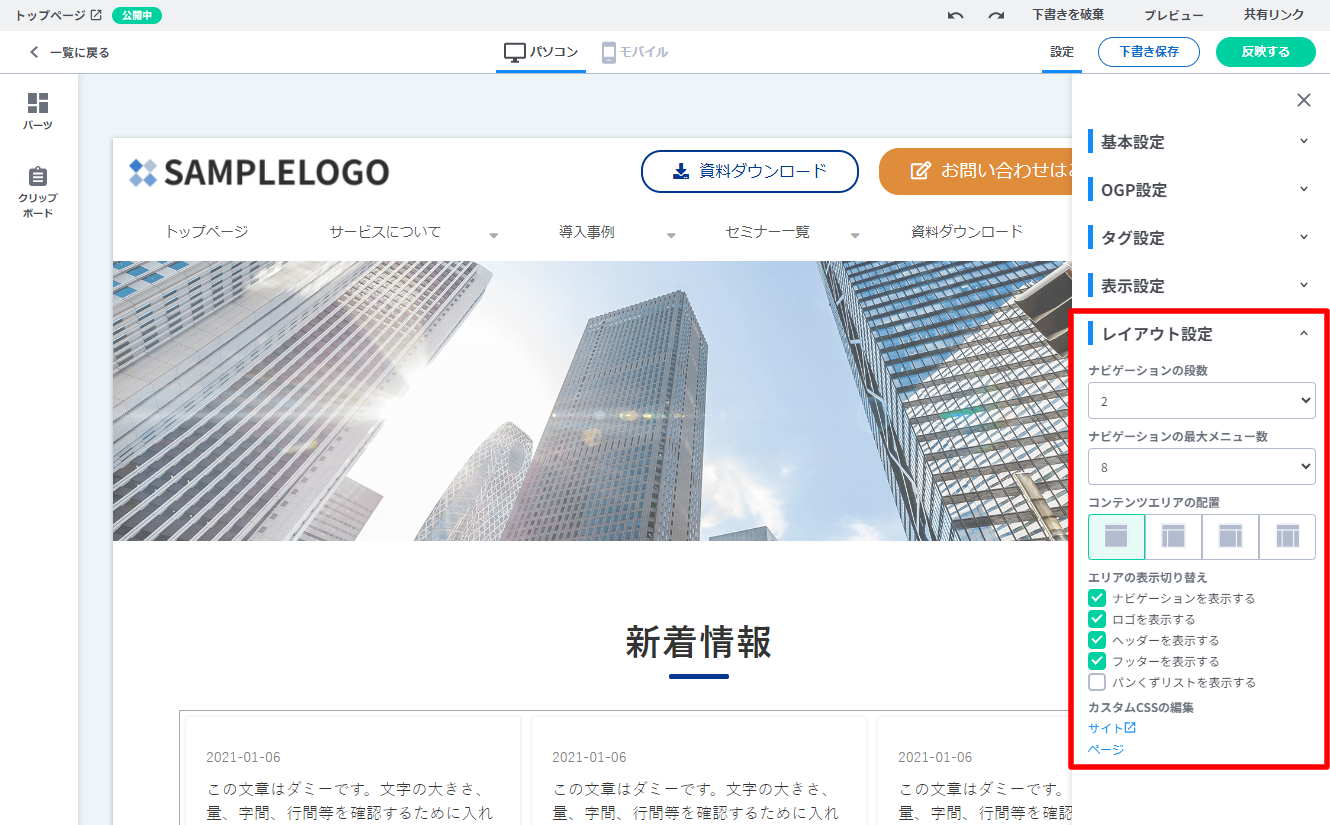Select right-sidebar content layout icon
The width and height of the screenshot is (1330, 825).
pyautogui.click(x=1230, y=537)
